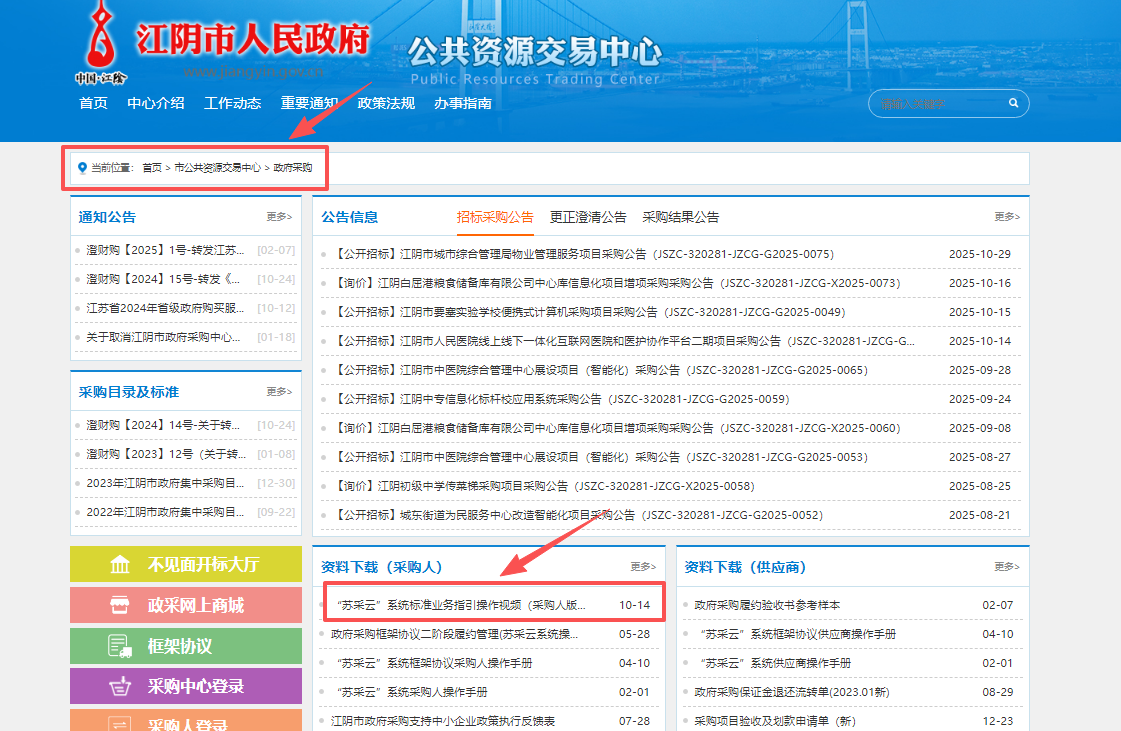Screen dimensions: 1121x731
Task: Go to 市公共资源交易中心 in the breadcrumb
Action: 217,168
